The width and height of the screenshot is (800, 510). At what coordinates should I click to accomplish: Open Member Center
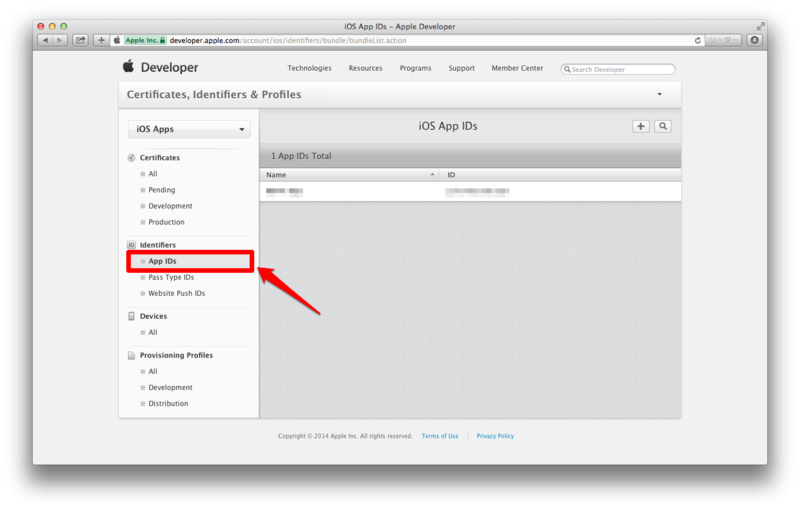point(517,68)
